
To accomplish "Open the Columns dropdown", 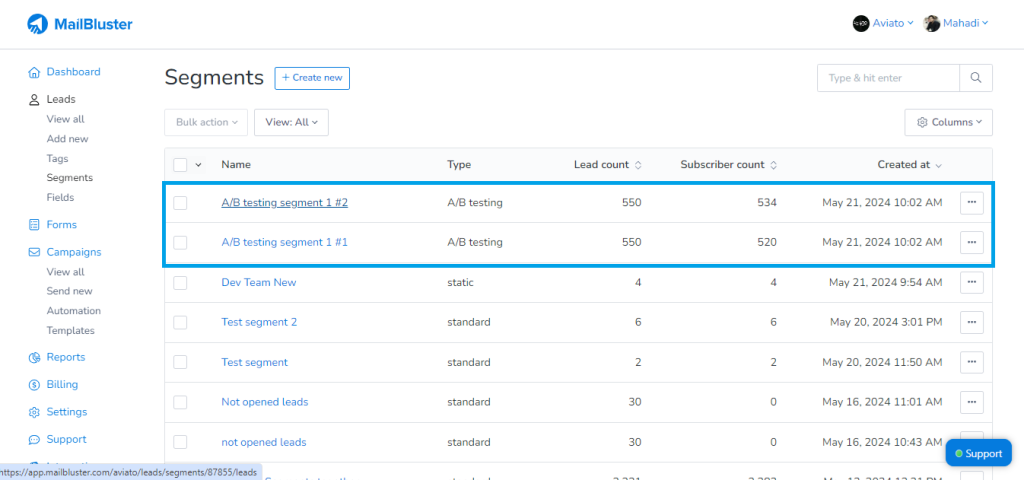I will (948, 122).
